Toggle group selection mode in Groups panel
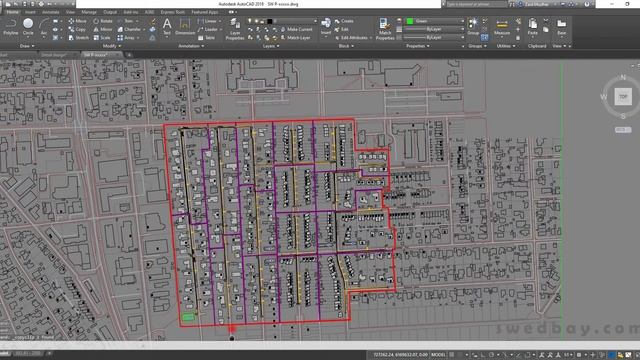This screenshot has height=360, width=640. (484, 38)
